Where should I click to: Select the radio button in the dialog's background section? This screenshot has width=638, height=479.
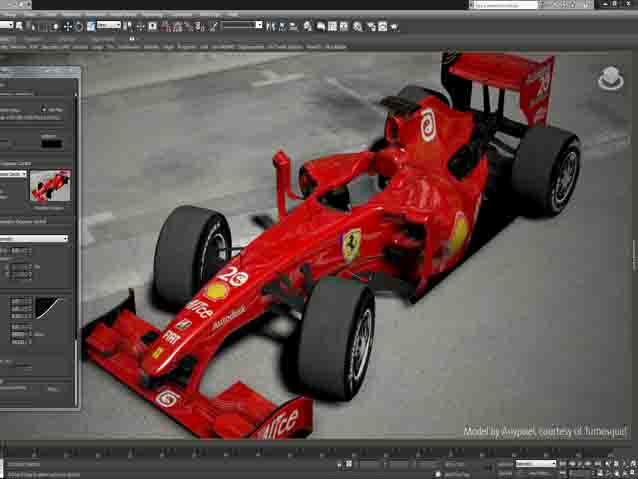(44, 109)
